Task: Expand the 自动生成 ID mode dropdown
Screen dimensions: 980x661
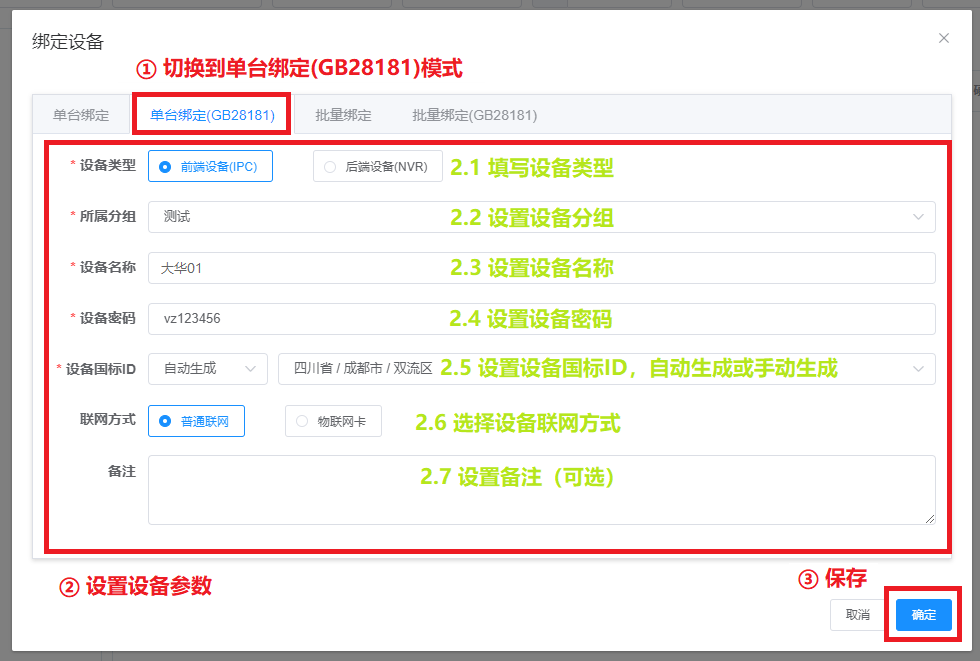Action: 208,369
